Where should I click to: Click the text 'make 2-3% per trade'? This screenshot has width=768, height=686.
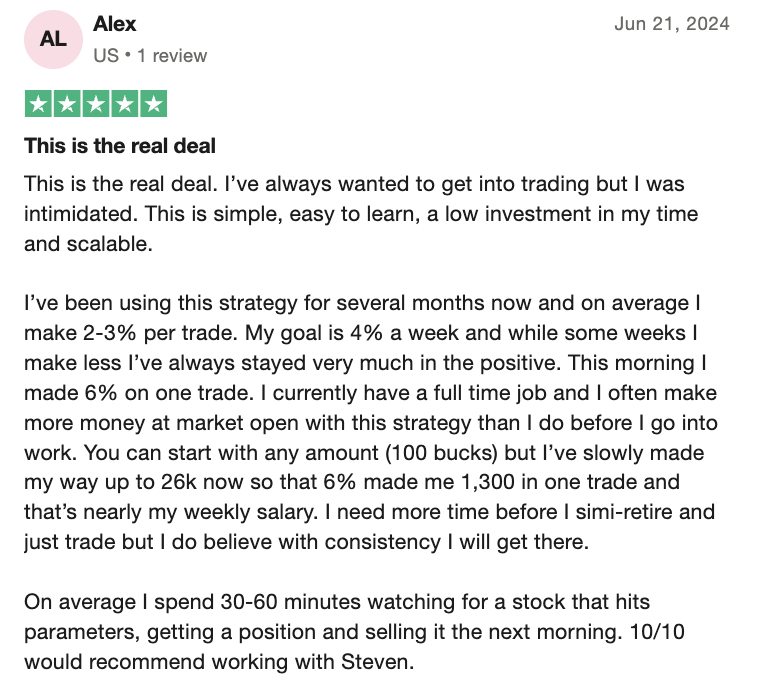click(131, 333)
